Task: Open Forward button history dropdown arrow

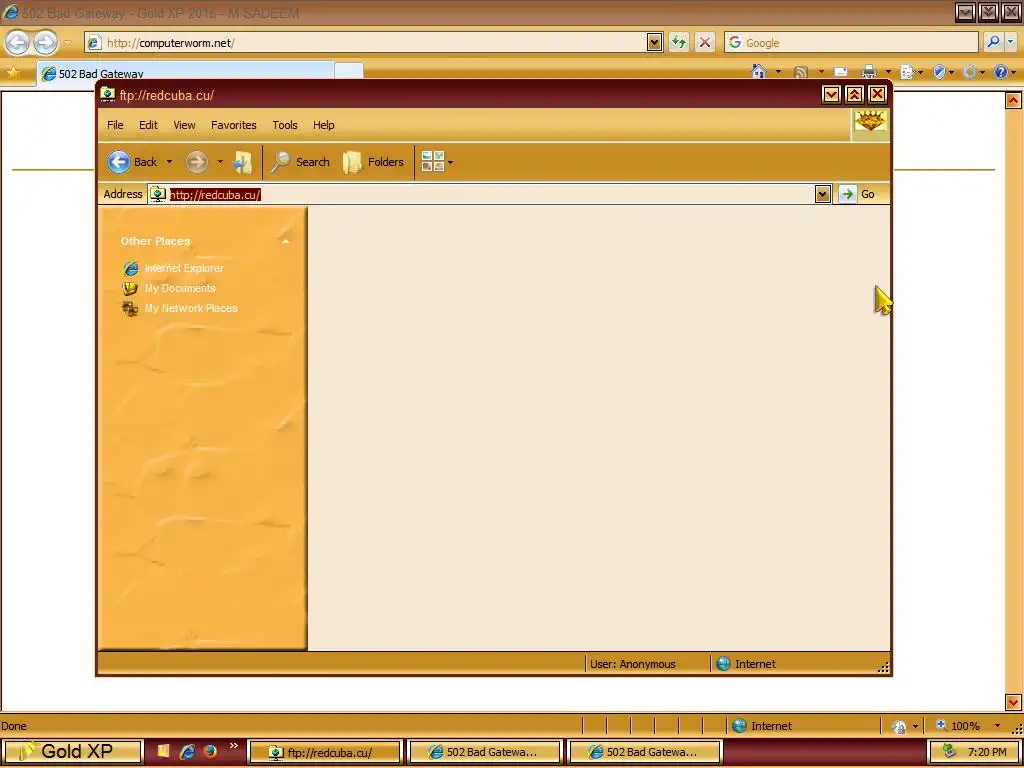Action: coord(220,162)
